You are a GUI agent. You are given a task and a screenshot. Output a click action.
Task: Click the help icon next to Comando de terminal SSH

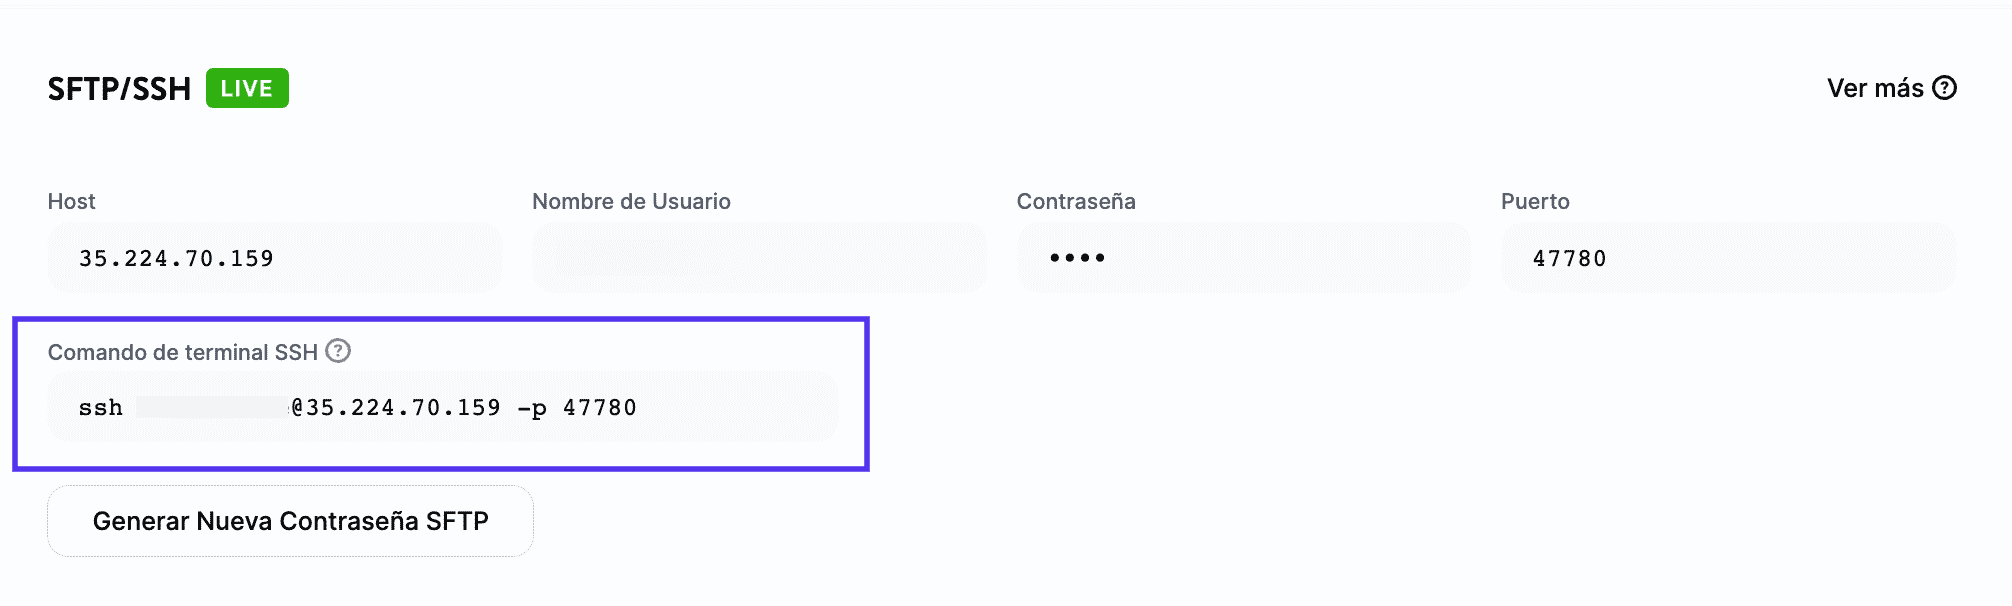pos(338,351)
